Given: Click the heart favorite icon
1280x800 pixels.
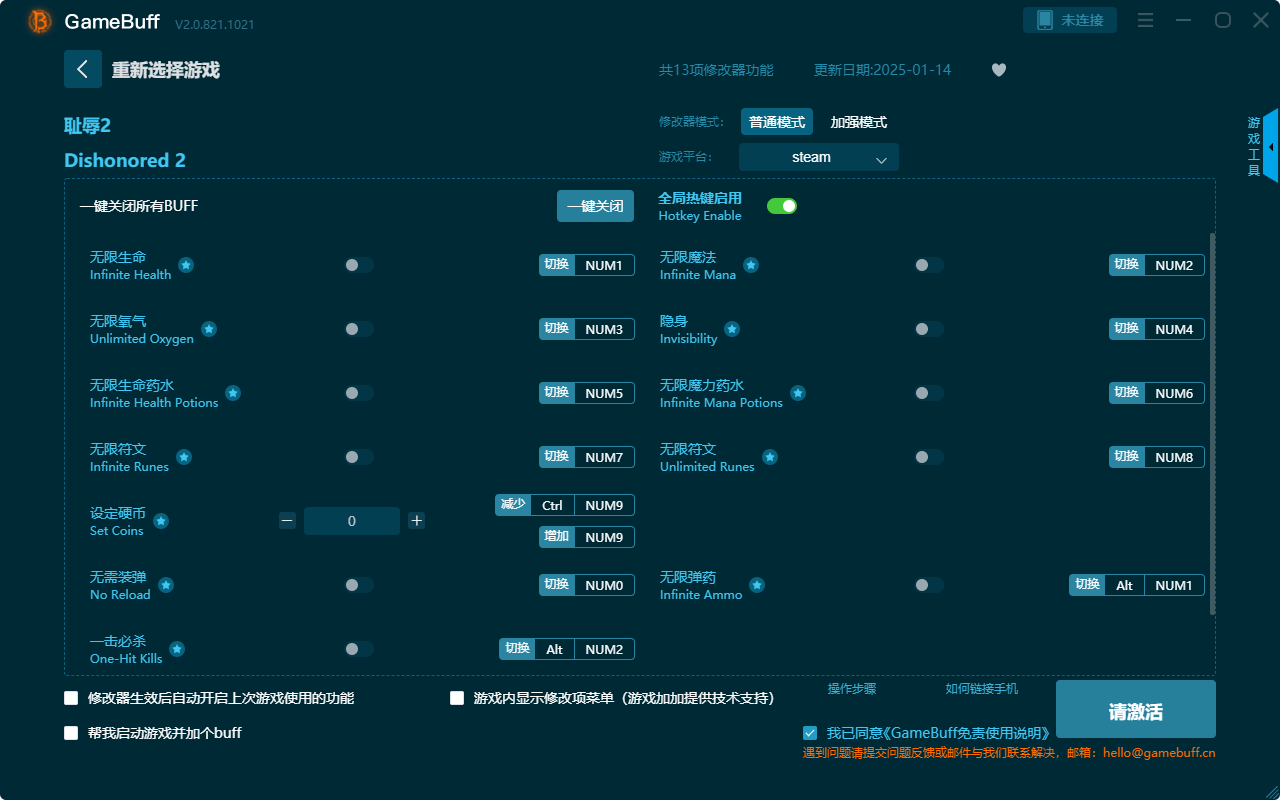Looking at the screenshot, I should click(998, 70).
